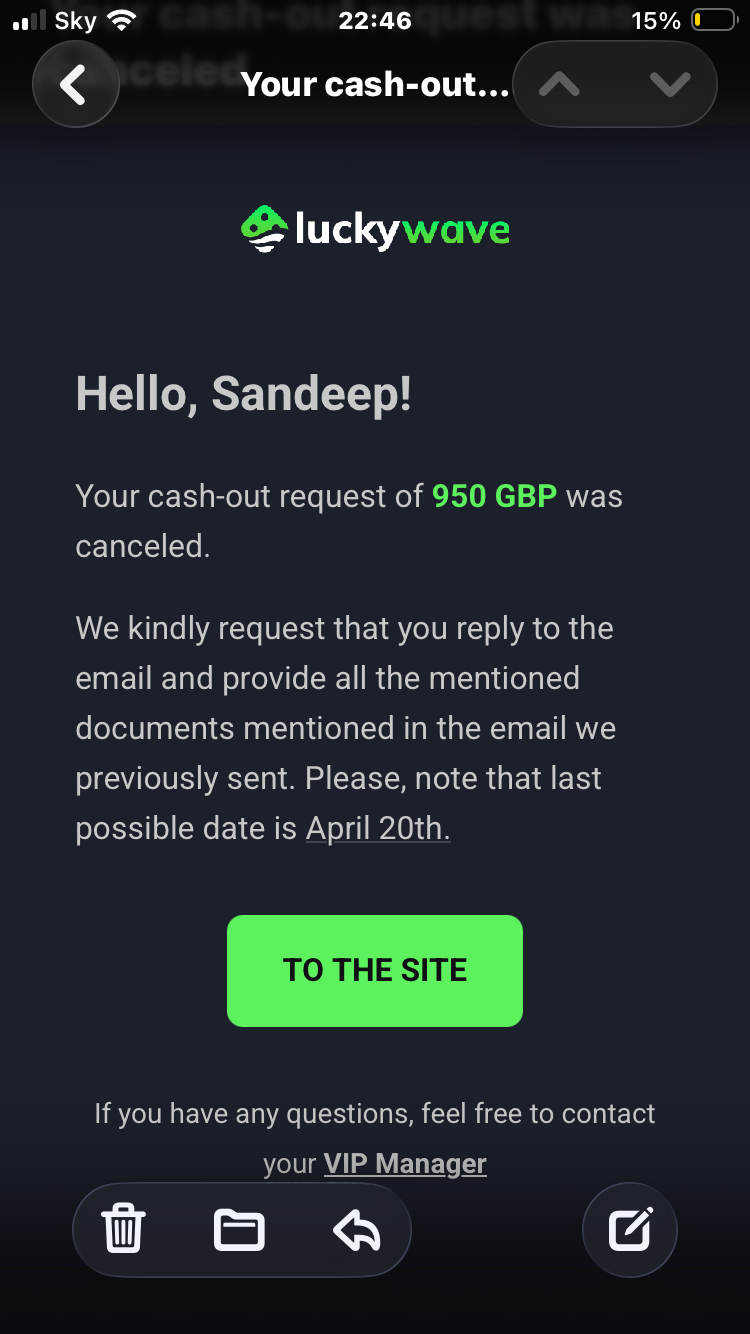Tap the luckywave brand name text
Viewport: 750px width, 1334px height.
coord(402,231)
